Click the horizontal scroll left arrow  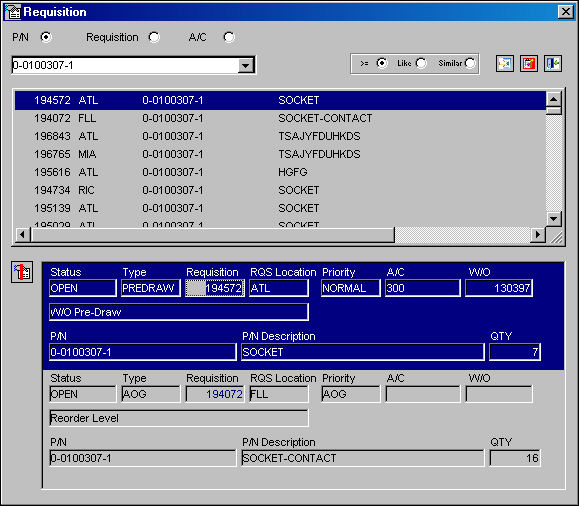[x=23, y=235]
